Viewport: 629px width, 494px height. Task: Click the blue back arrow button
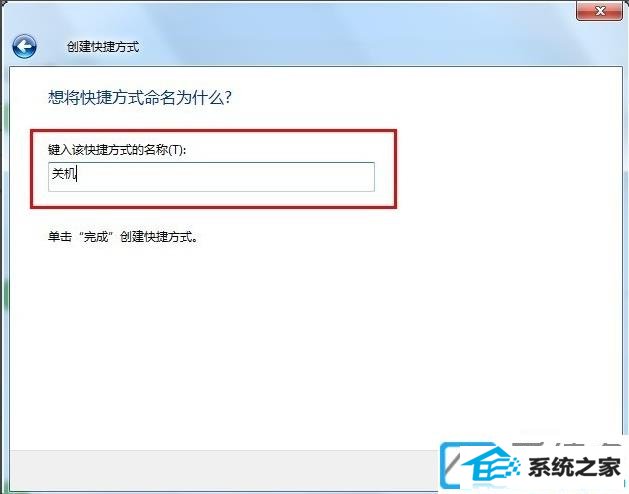point(24,47)
